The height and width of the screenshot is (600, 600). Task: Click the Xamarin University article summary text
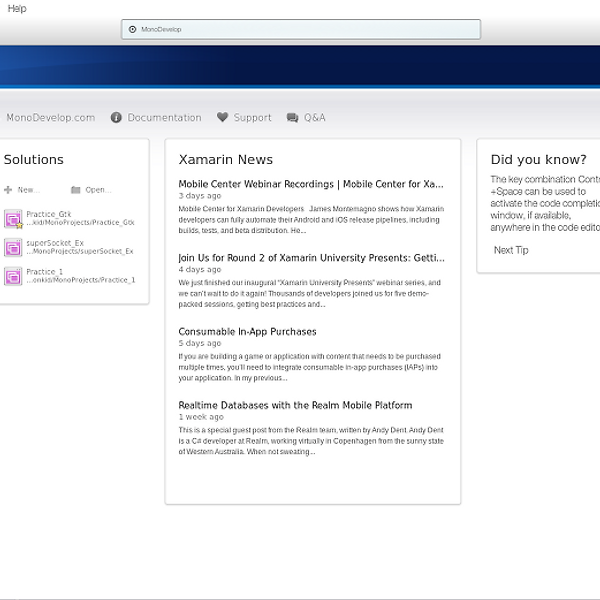(310, 293)
